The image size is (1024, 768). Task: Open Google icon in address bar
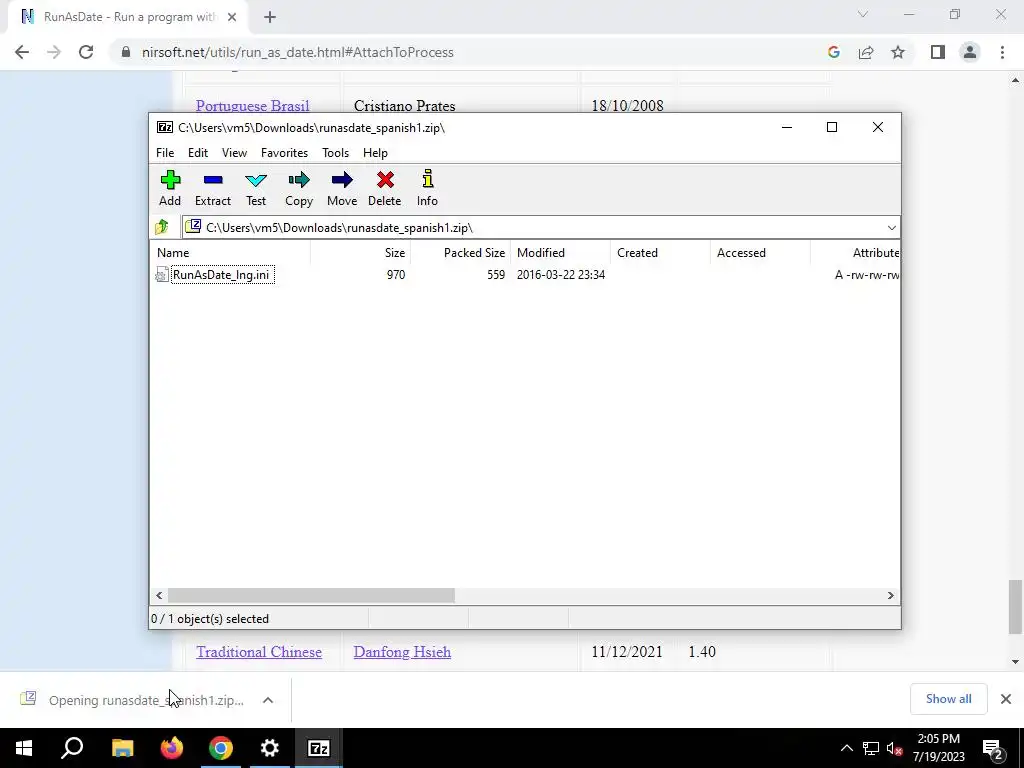pyautogui.click(x=833, y=52)
